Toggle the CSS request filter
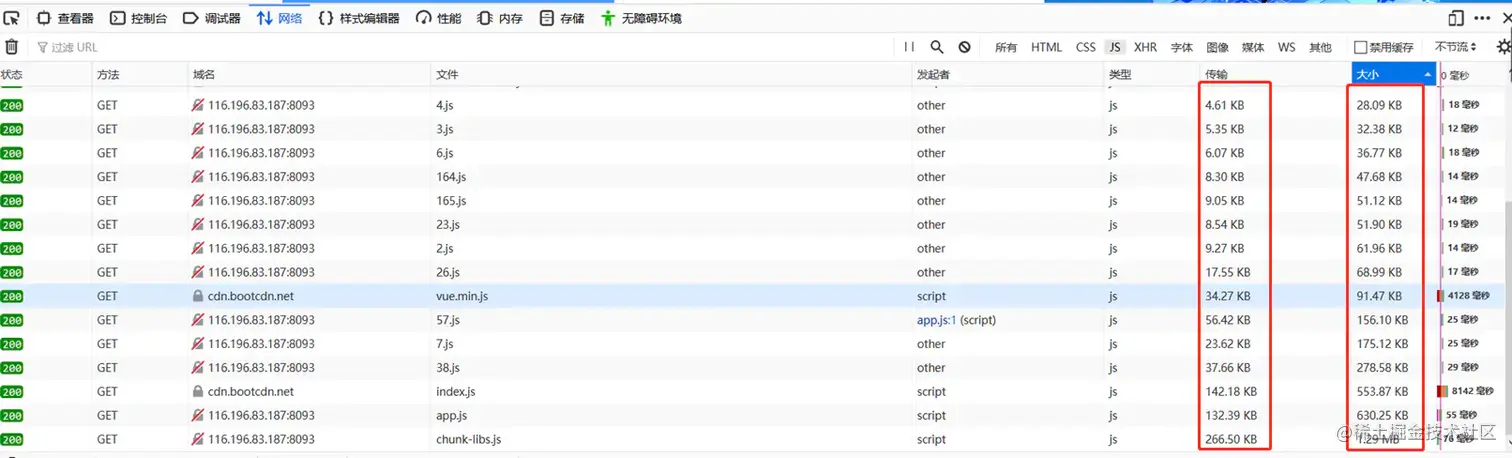Viewport: 1512px width, 458px height. pos(1086,47)
